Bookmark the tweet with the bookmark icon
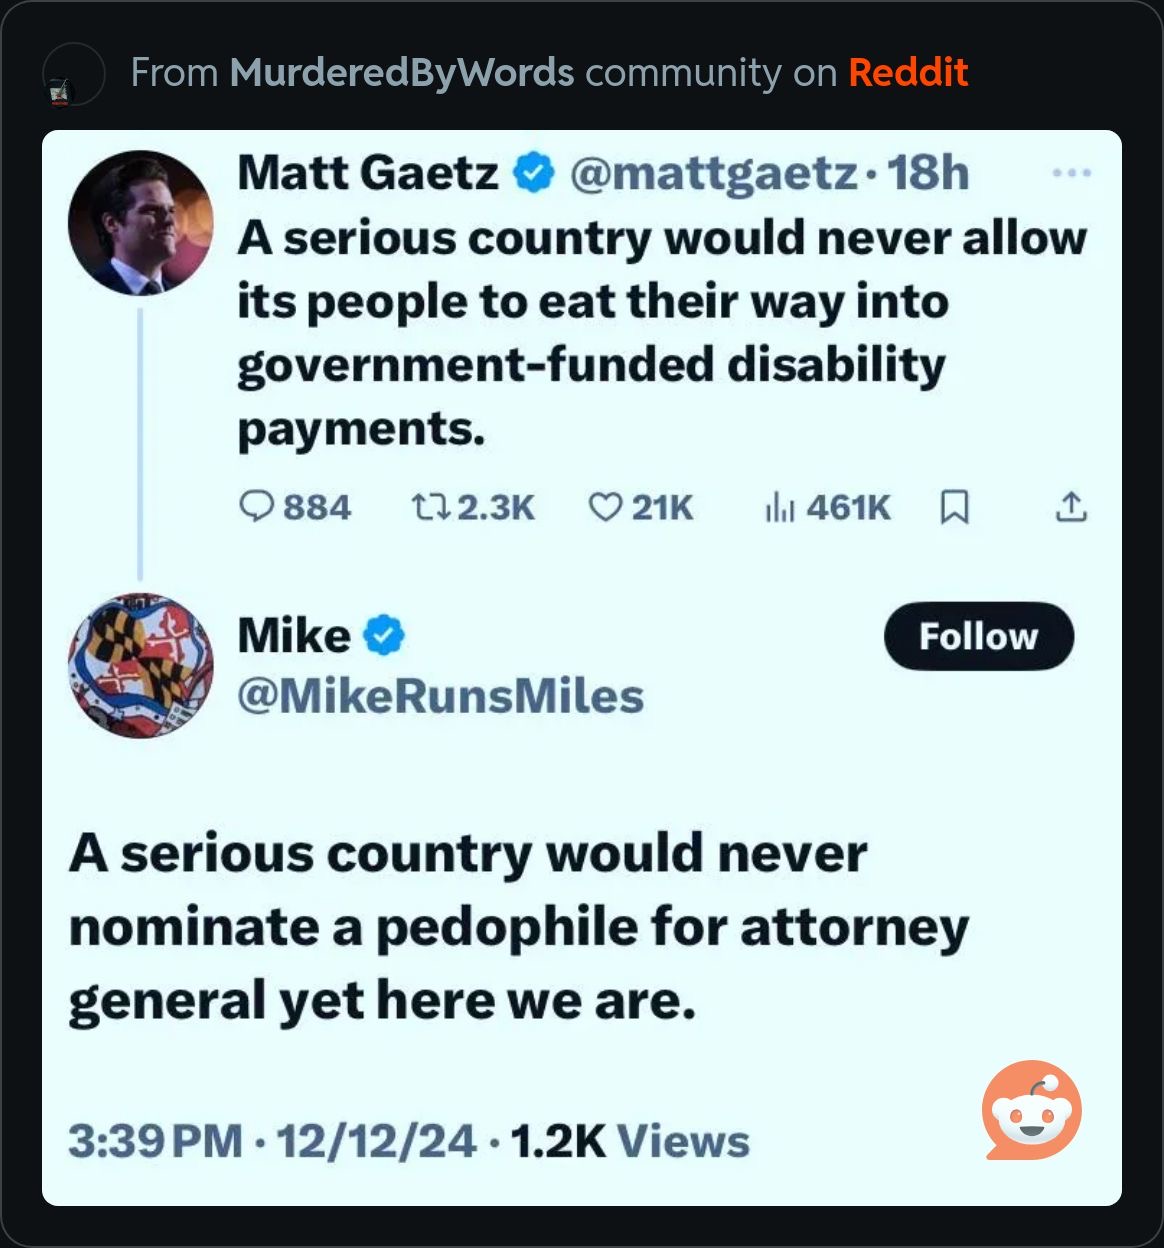The image size is (1164, 1248). coord(955,509)
